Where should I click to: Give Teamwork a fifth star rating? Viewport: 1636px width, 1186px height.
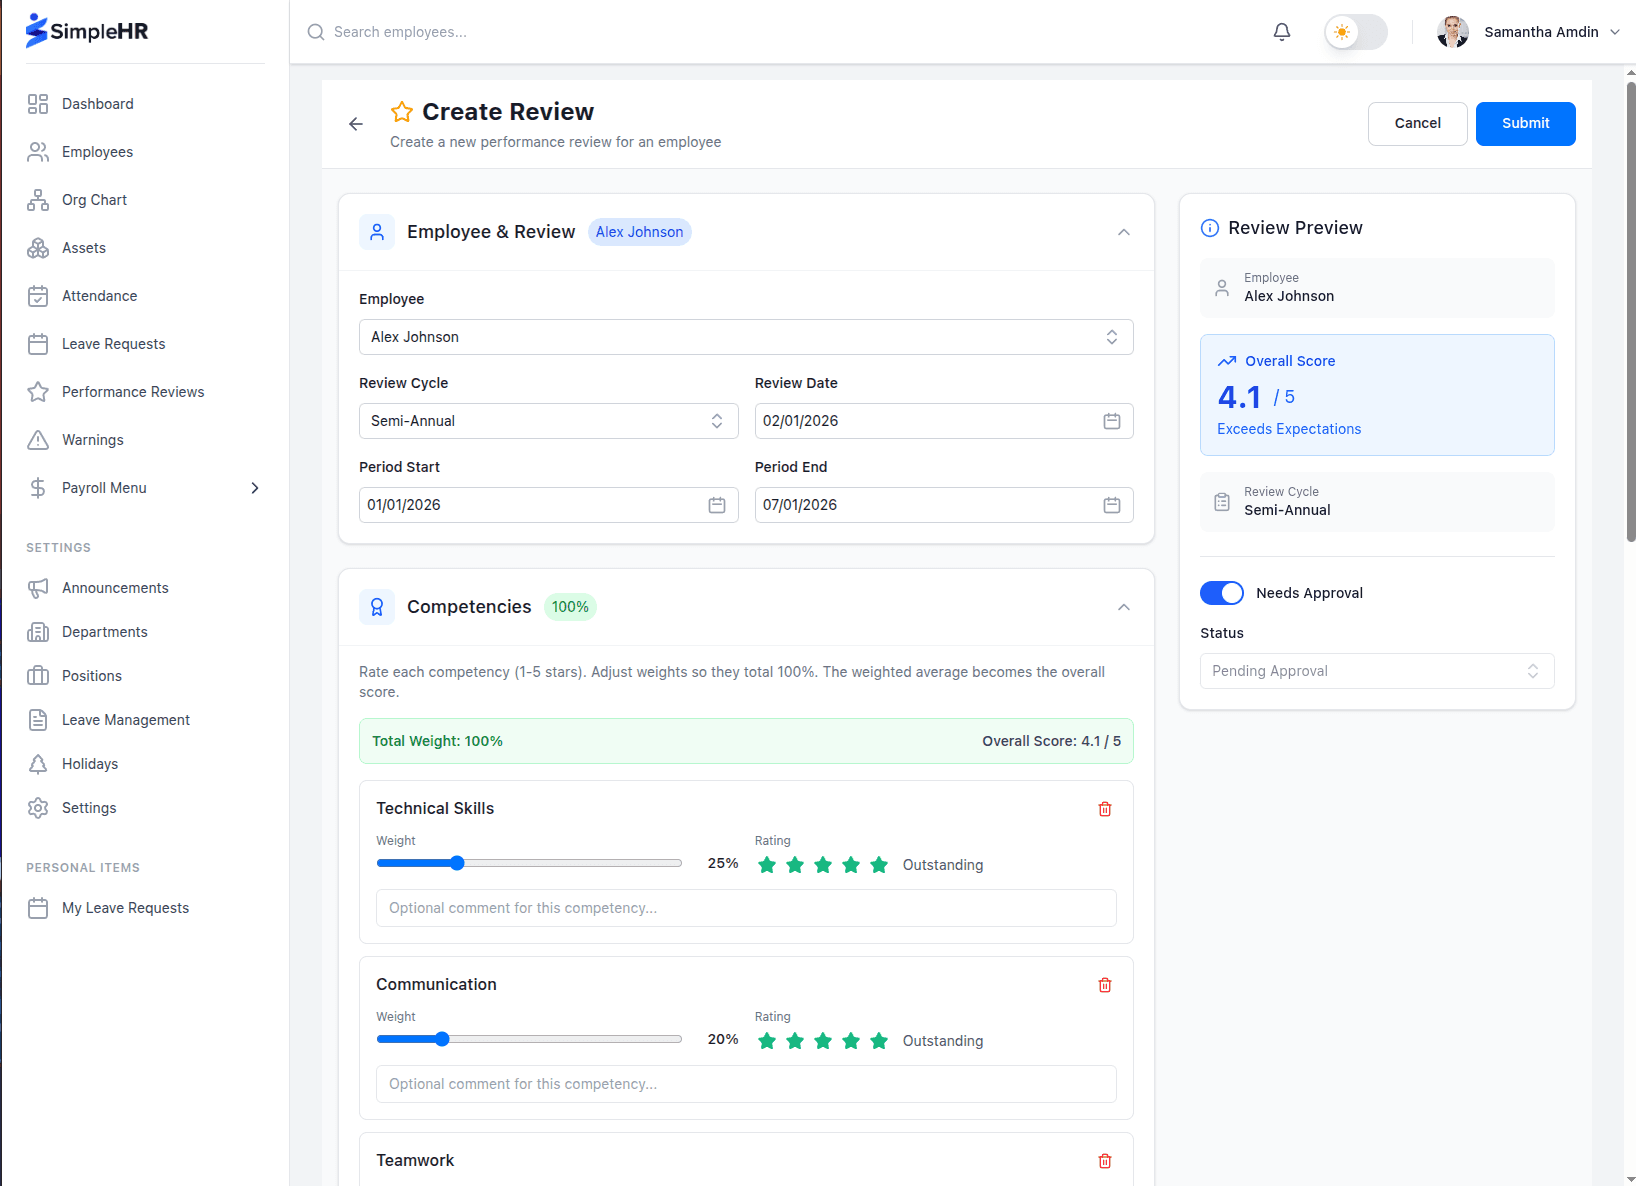[879, 1184]
